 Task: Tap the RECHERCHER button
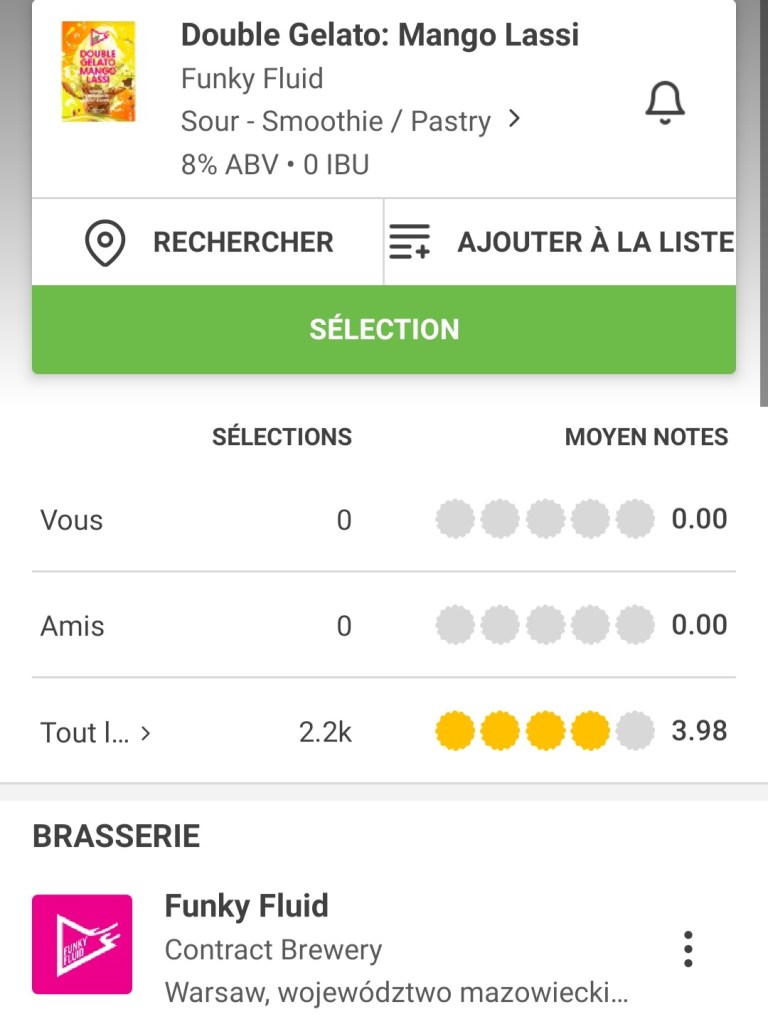pyautogui.click(x=242, y=242)
